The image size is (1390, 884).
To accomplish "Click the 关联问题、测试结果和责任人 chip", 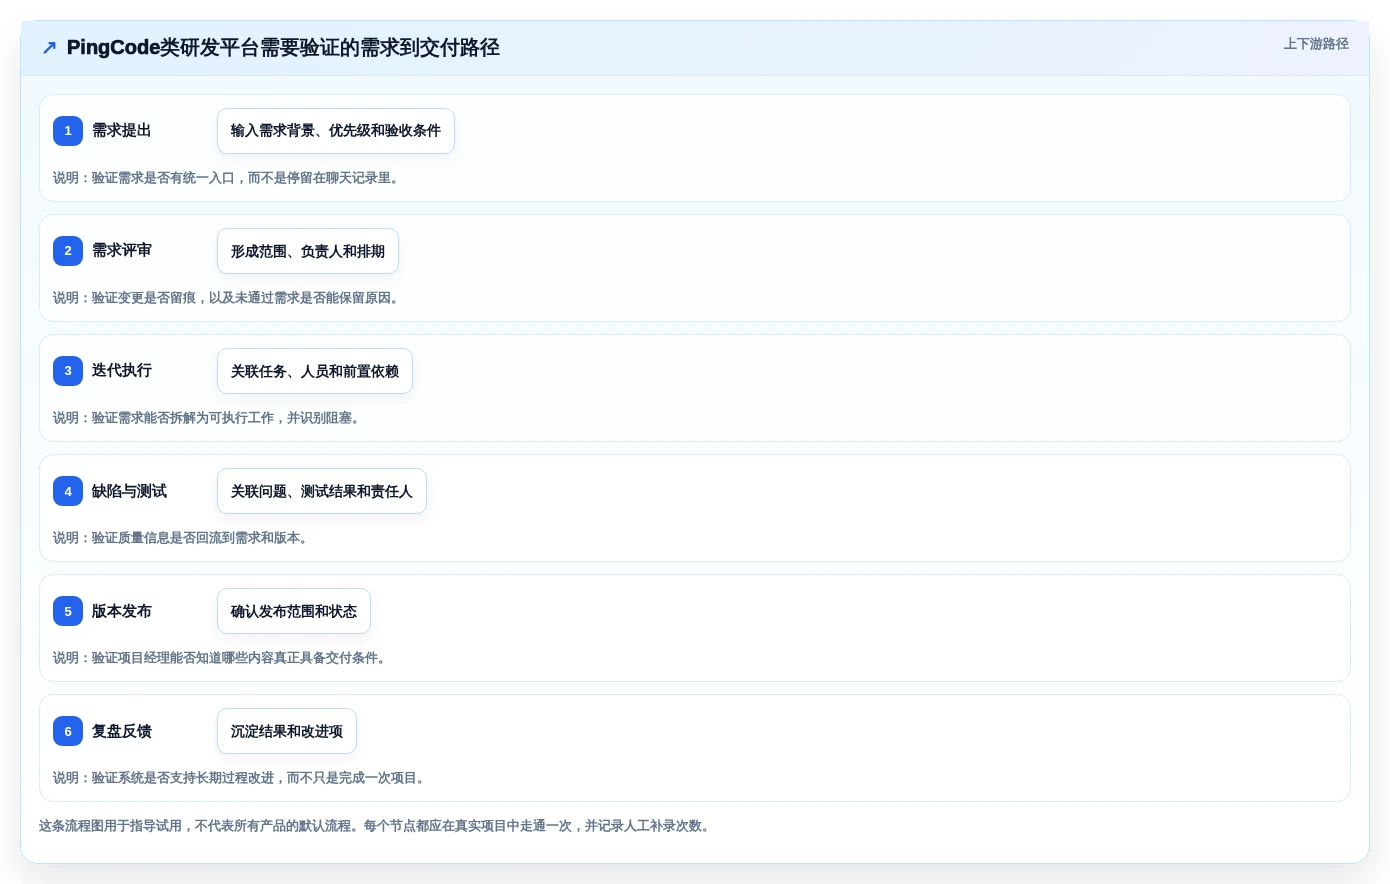I will point(322,491).
